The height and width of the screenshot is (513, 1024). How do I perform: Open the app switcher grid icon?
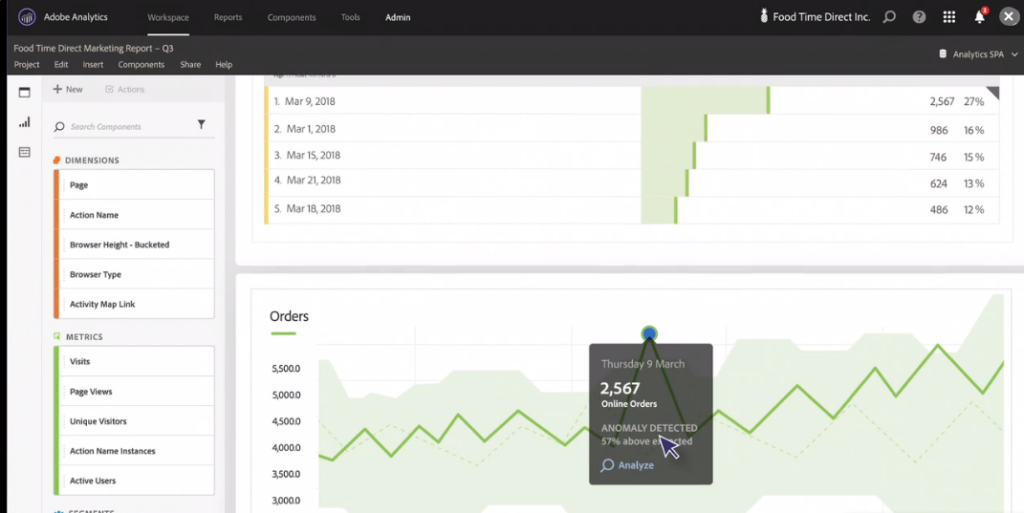click(x=949, y=17)
